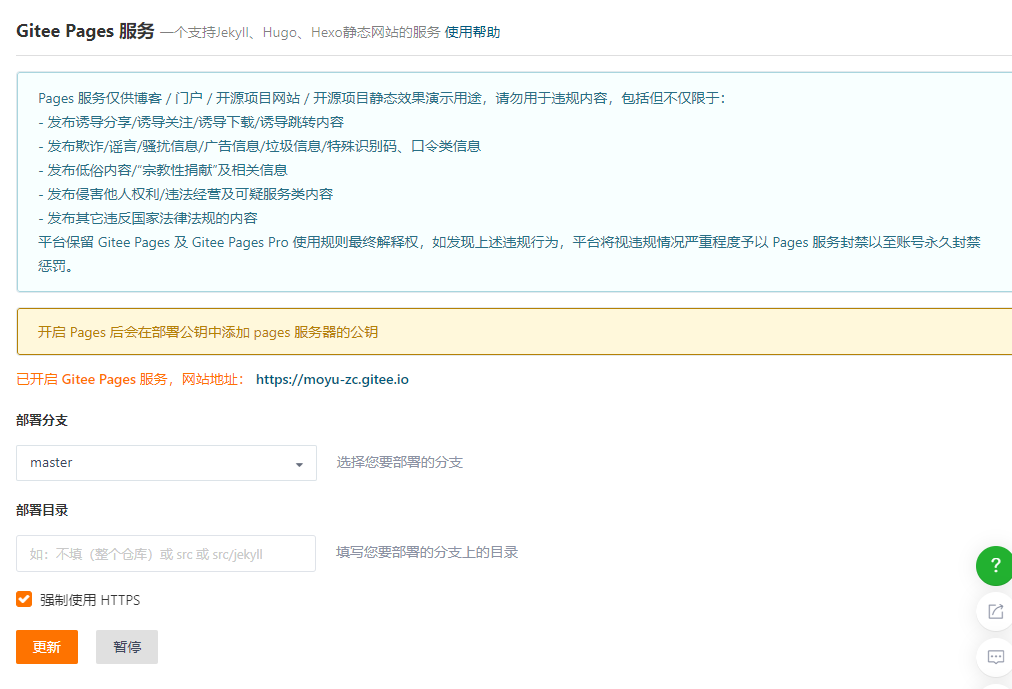
Task: Click the 更新 button
Action: [47, 646]
